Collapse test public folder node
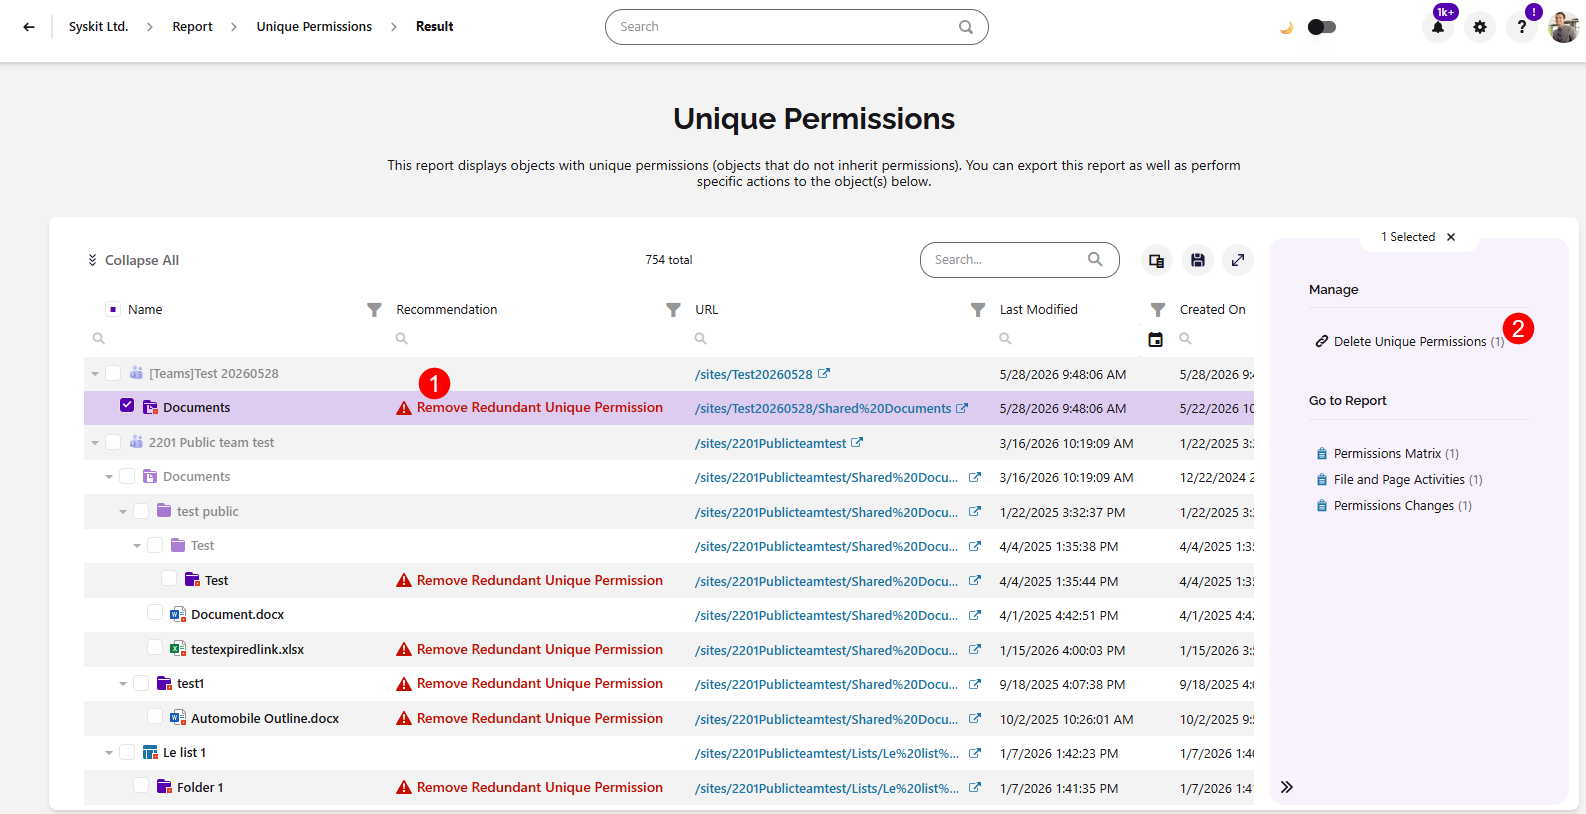The height and width of the screenshot is (814, 1586). coord(123,512)
